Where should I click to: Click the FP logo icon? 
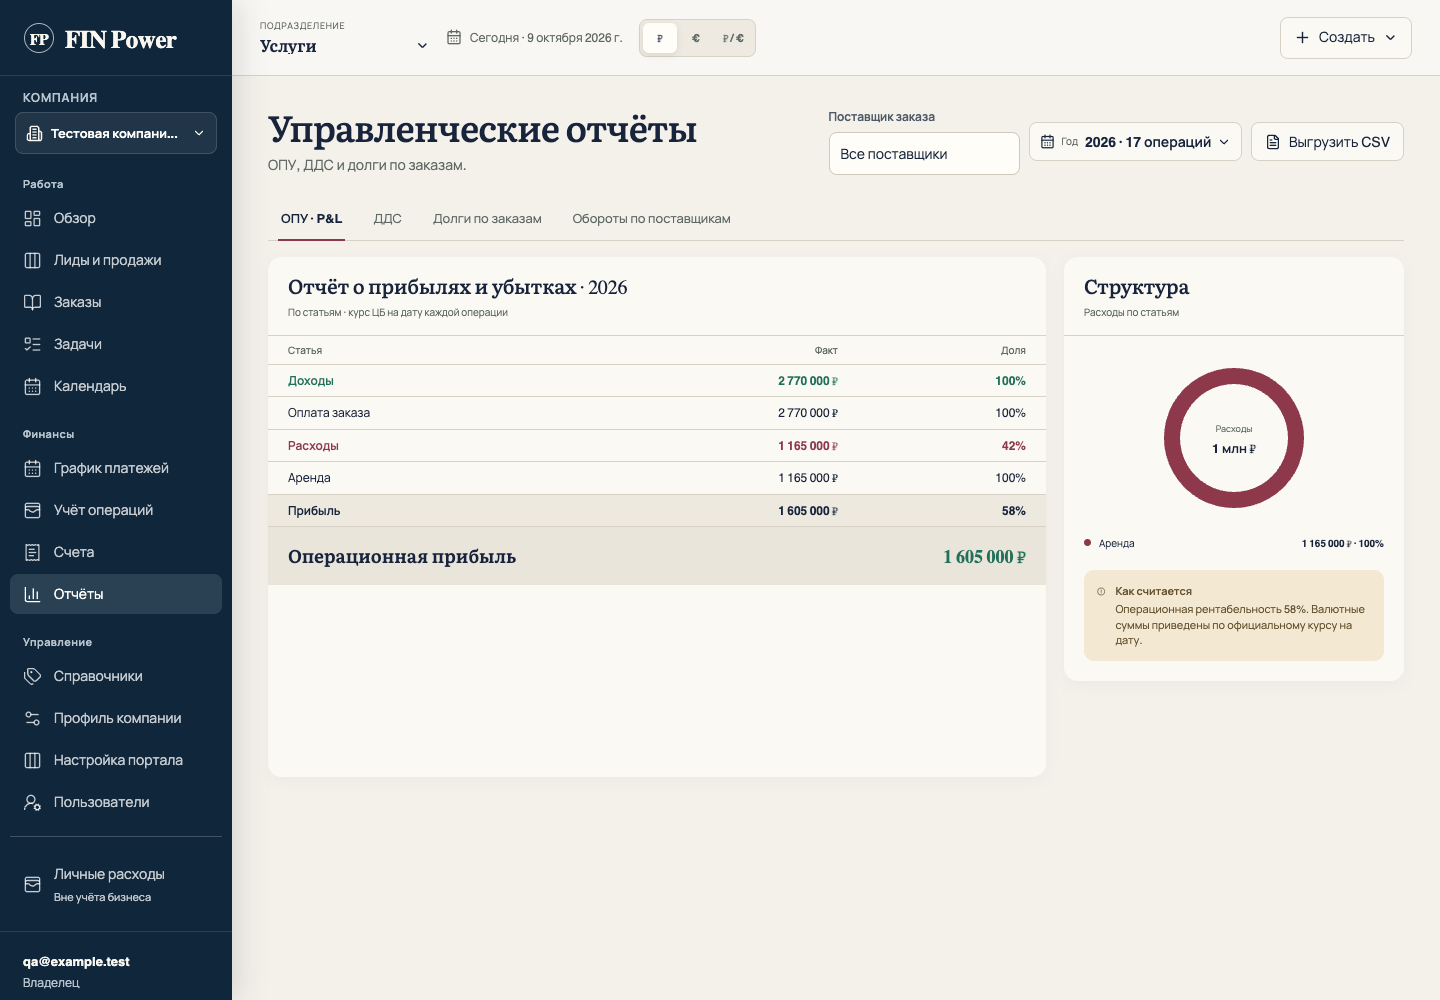point(38,39)
